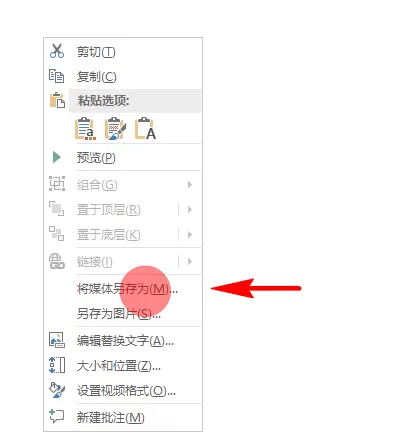Select 将媒体另存为(M)... menu entry
The image size is (401, 438).
pyautogui.click(x=127, y=289)
